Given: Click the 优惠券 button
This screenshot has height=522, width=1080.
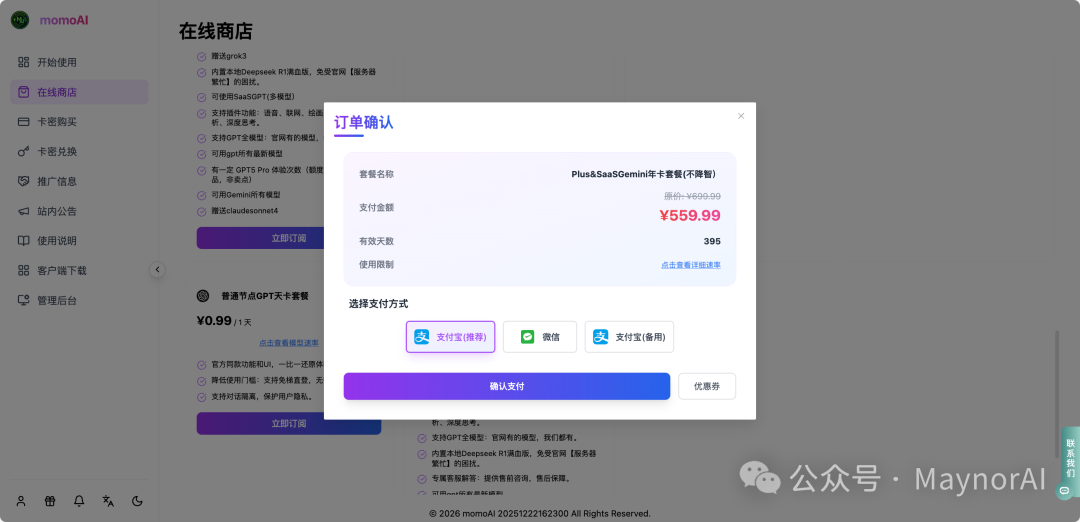Looking at the screenshot, I should [707, 386].
